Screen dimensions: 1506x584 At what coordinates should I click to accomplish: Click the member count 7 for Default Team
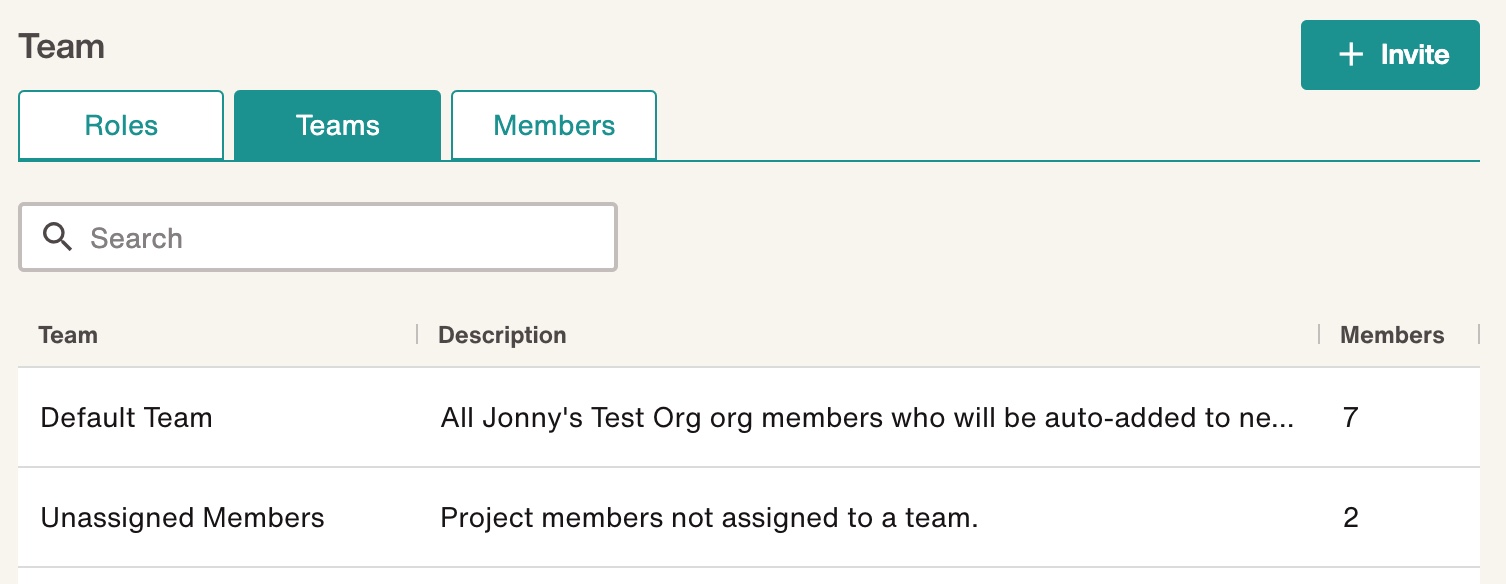[x=1350, y=418]
